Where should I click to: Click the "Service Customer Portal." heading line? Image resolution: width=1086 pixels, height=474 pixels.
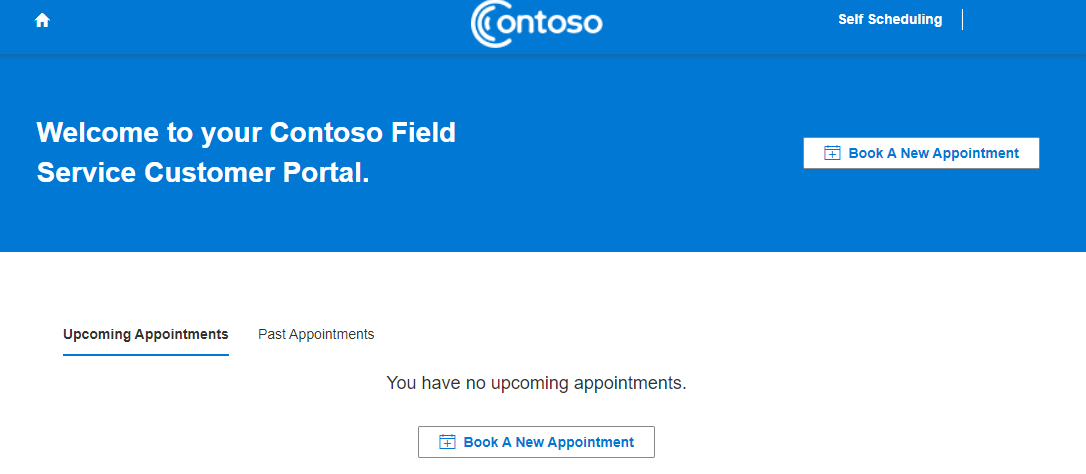click(203, 173)
